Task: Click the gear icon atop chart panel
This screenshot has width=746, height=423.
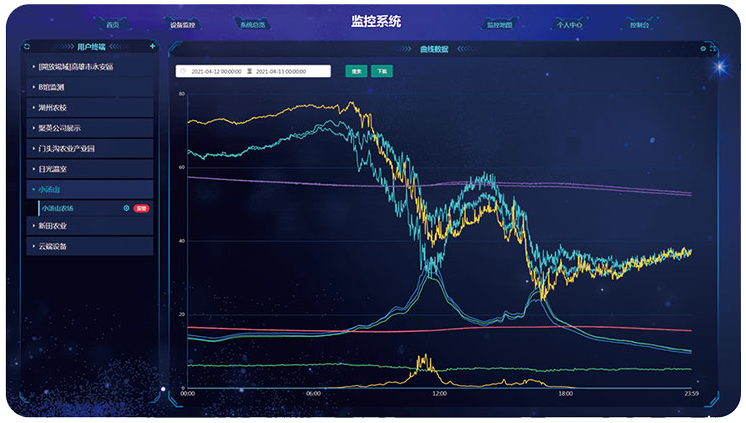Action: 703,47
